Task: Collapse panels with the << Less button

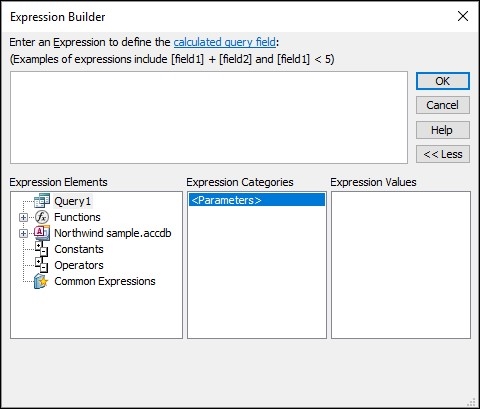Action: coord(443,154)
